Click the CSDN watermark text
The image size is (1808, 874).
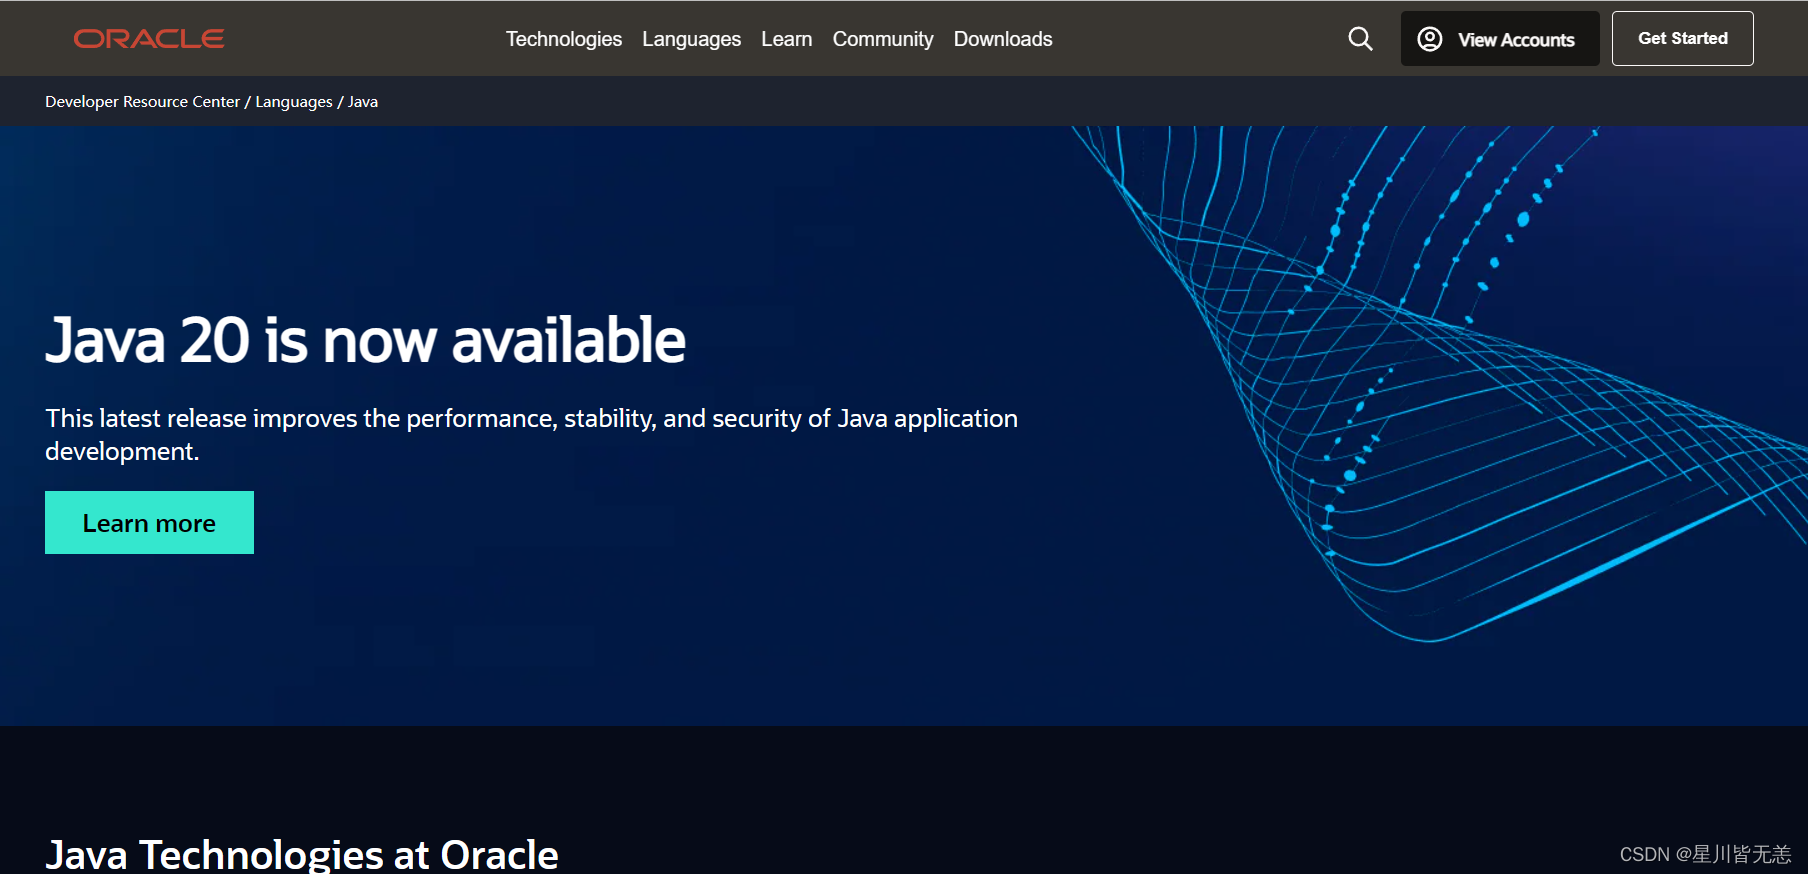click(x=1704, y=854)
